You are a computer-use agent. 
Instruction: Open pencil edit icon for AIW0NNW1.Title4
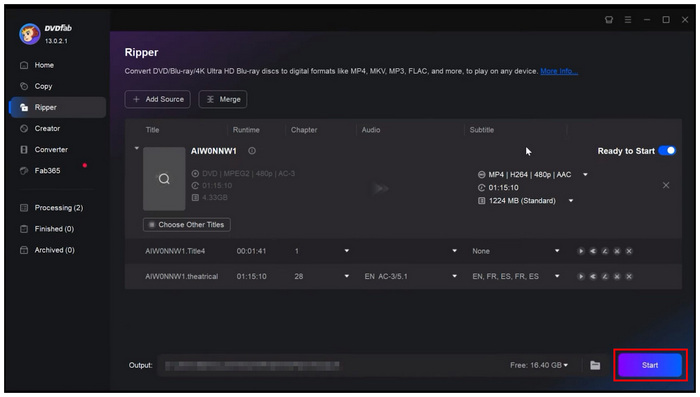pos(605,251)
